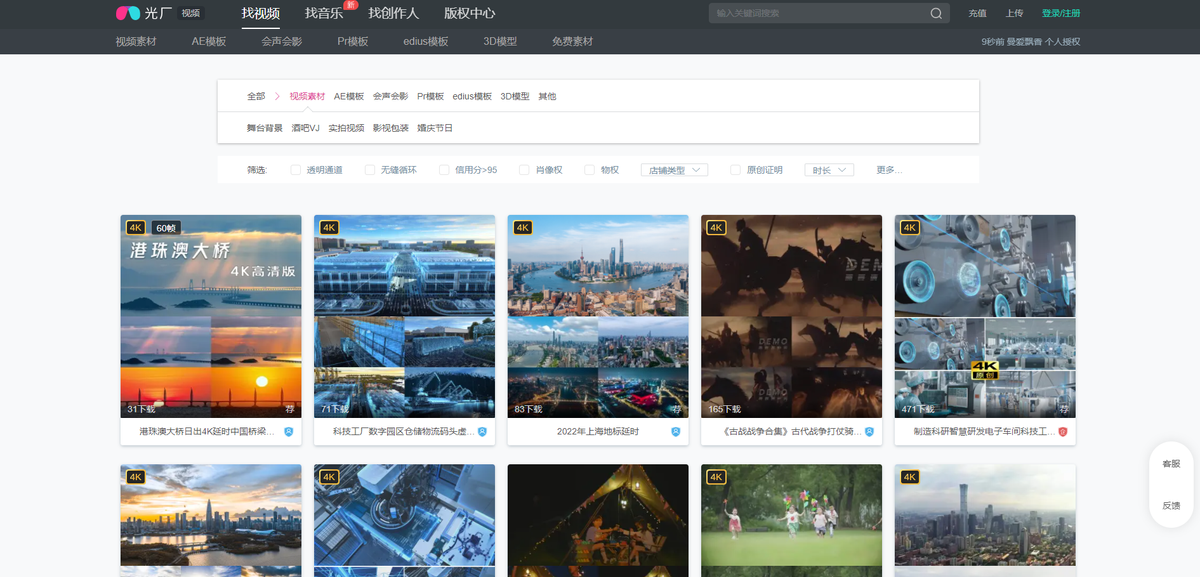
Task: Click 存 save icon on 港珠澳大桥 thumbnail
Action: click(x=290, y=409)
